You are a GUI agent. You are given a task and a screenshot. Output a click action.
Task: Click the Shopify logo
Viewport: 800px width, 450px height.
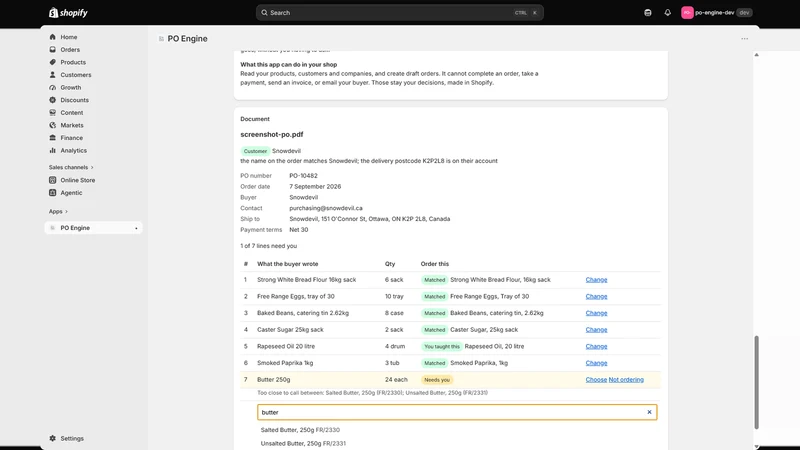[x=68, y=13]
